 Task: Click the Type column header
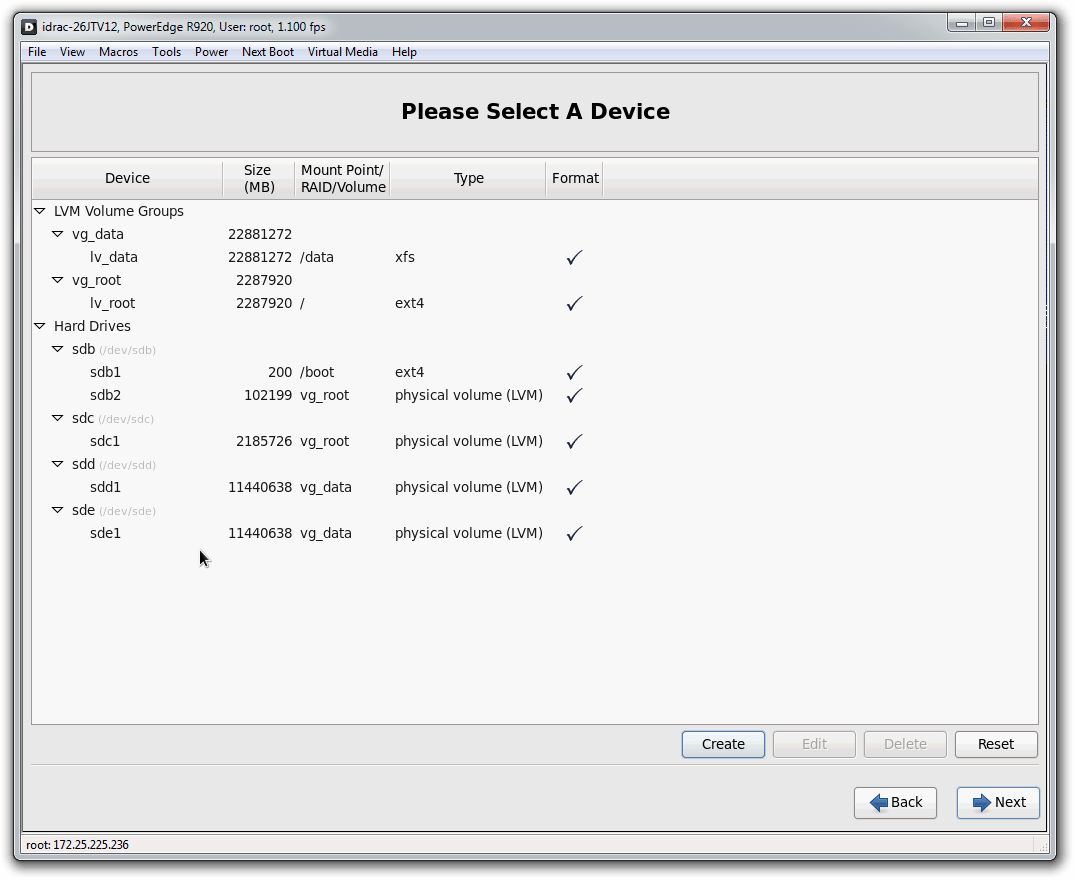click(468, 179)
